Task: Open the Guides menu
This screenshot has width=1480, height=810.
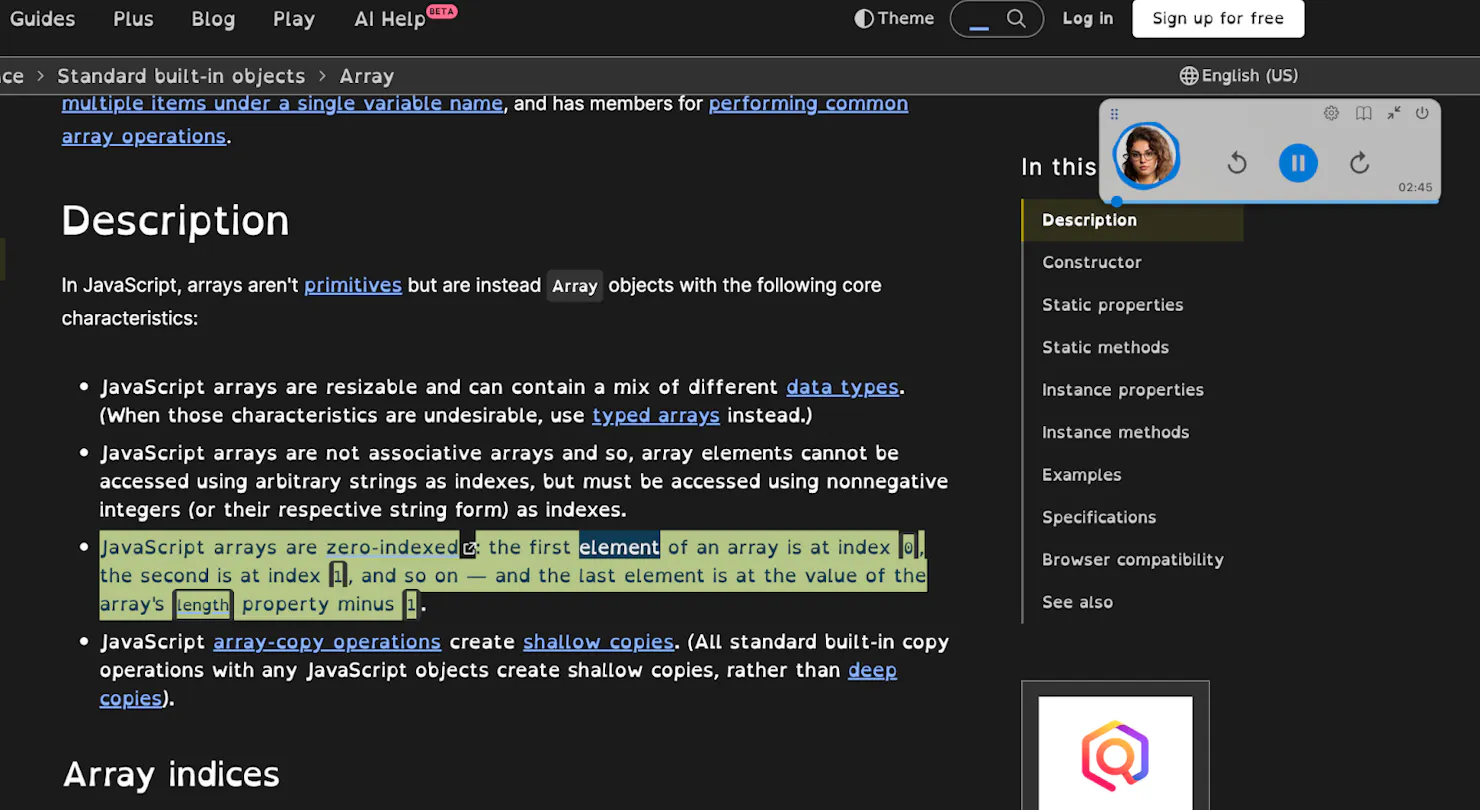Action: pos(42,19)
